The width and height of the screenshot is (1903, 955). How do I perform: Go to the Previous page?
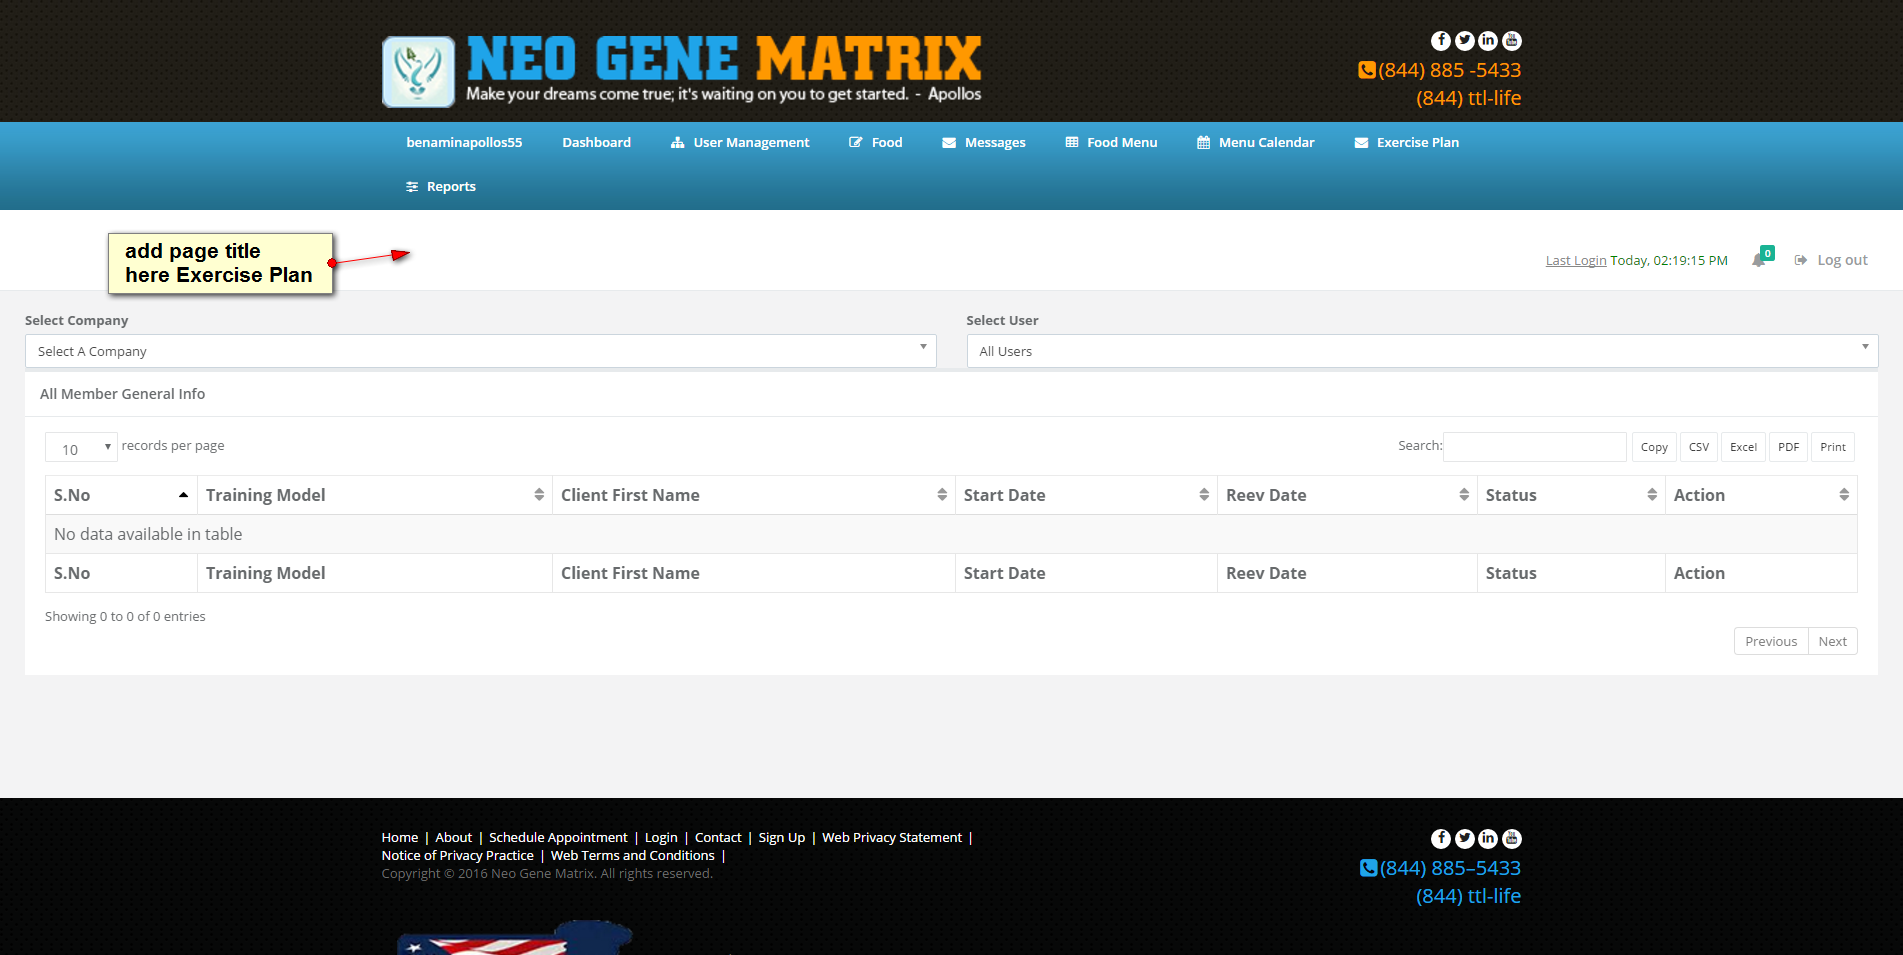(1771, 641)
